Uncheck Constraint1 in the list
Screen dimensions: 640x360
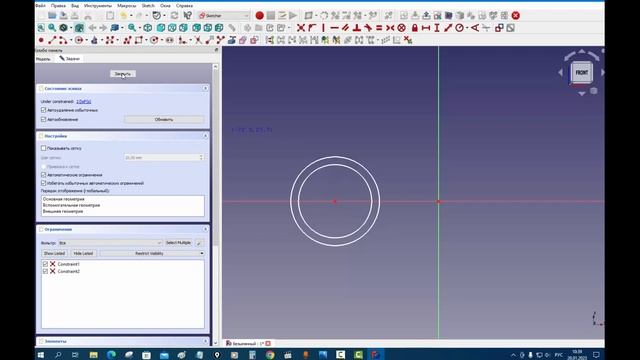(x=45, y=264)
